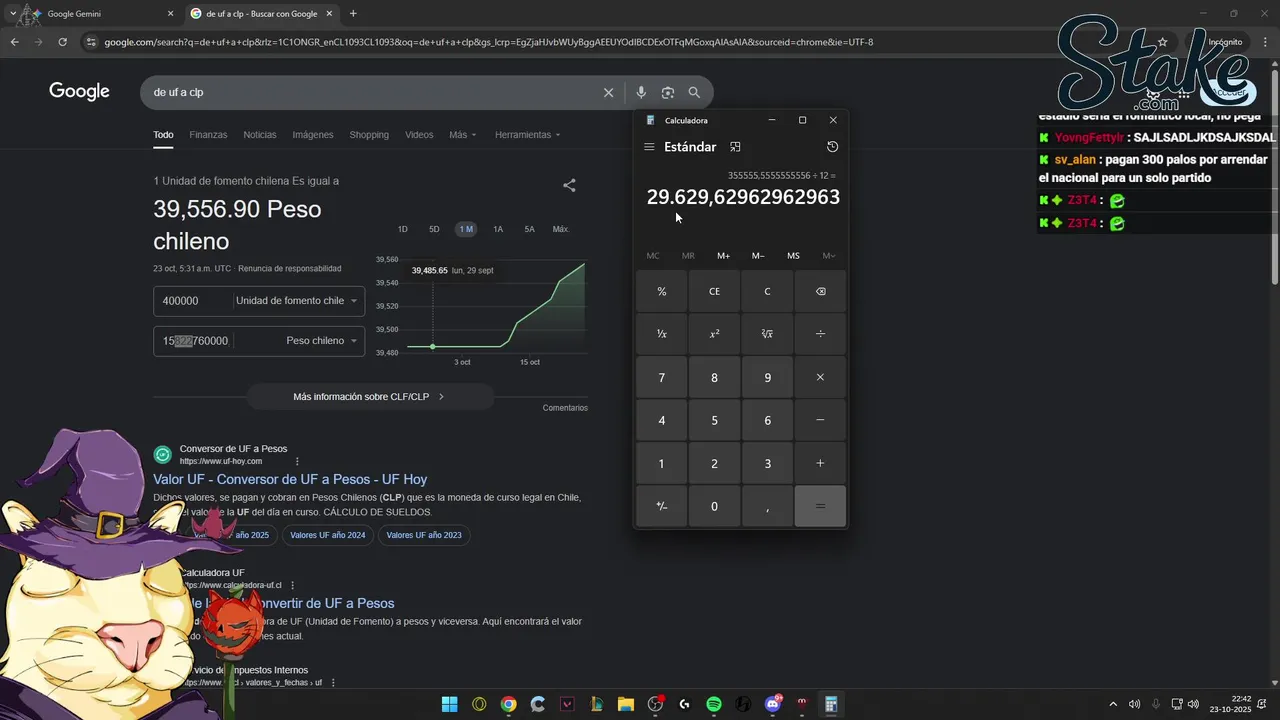Select the 1D chart range

[403, 229]
